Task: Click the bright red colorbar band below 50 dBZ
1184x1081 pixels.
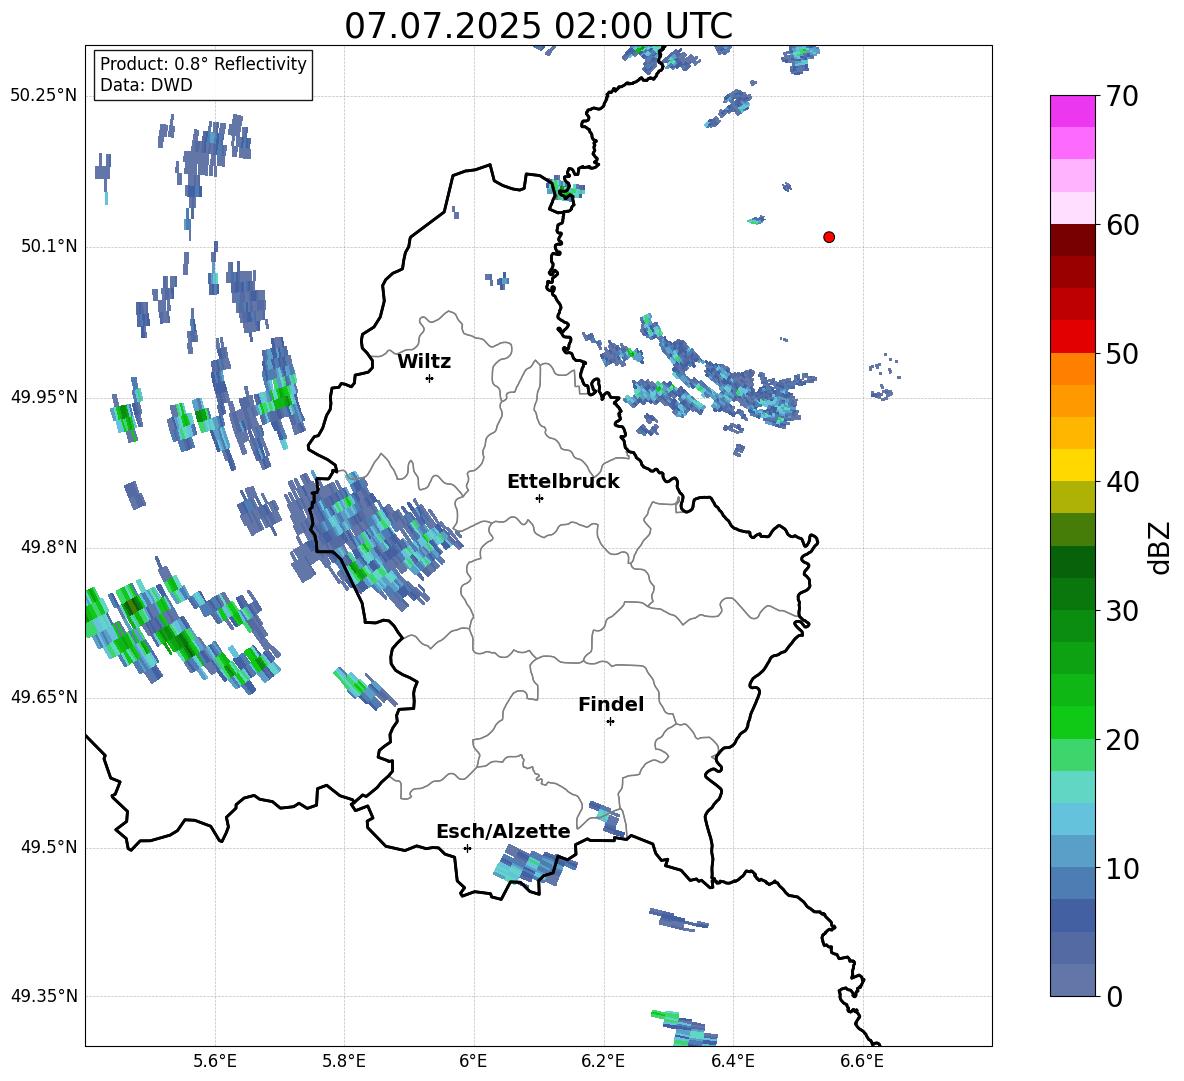Action: click(1073, 337)
